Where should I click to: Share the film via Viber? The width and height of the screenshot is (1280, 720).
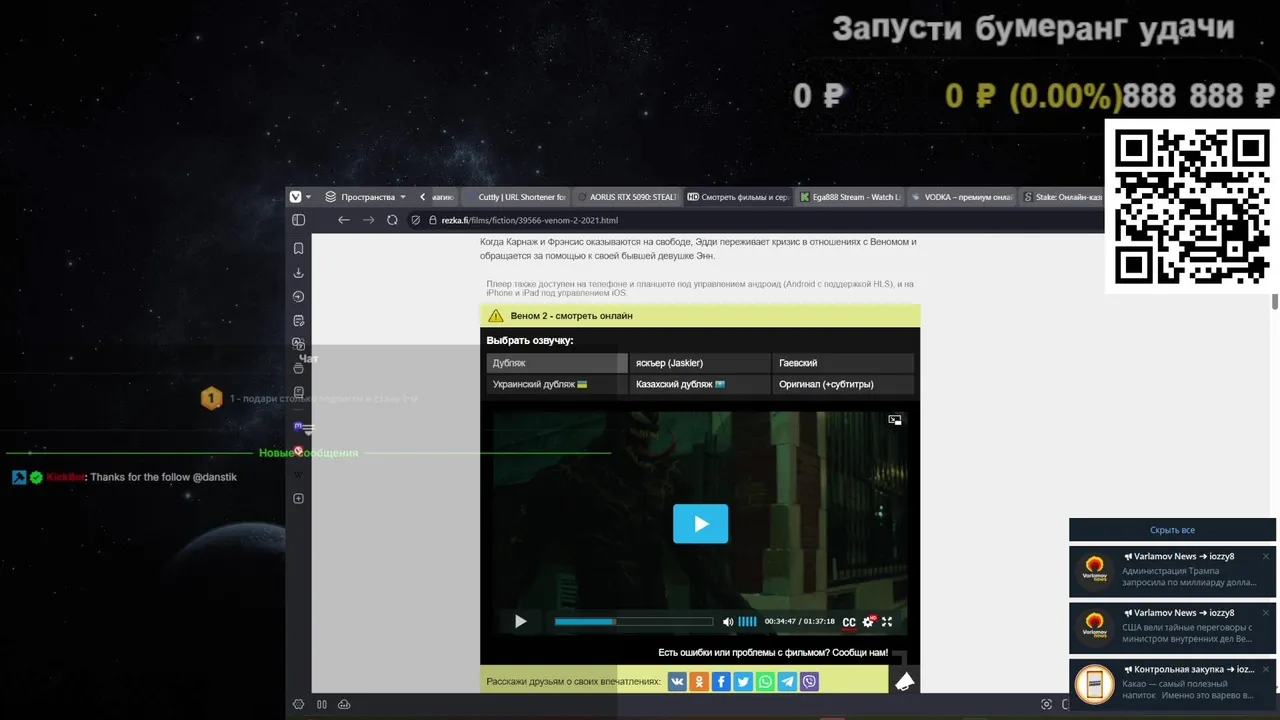tap(809, 682)
